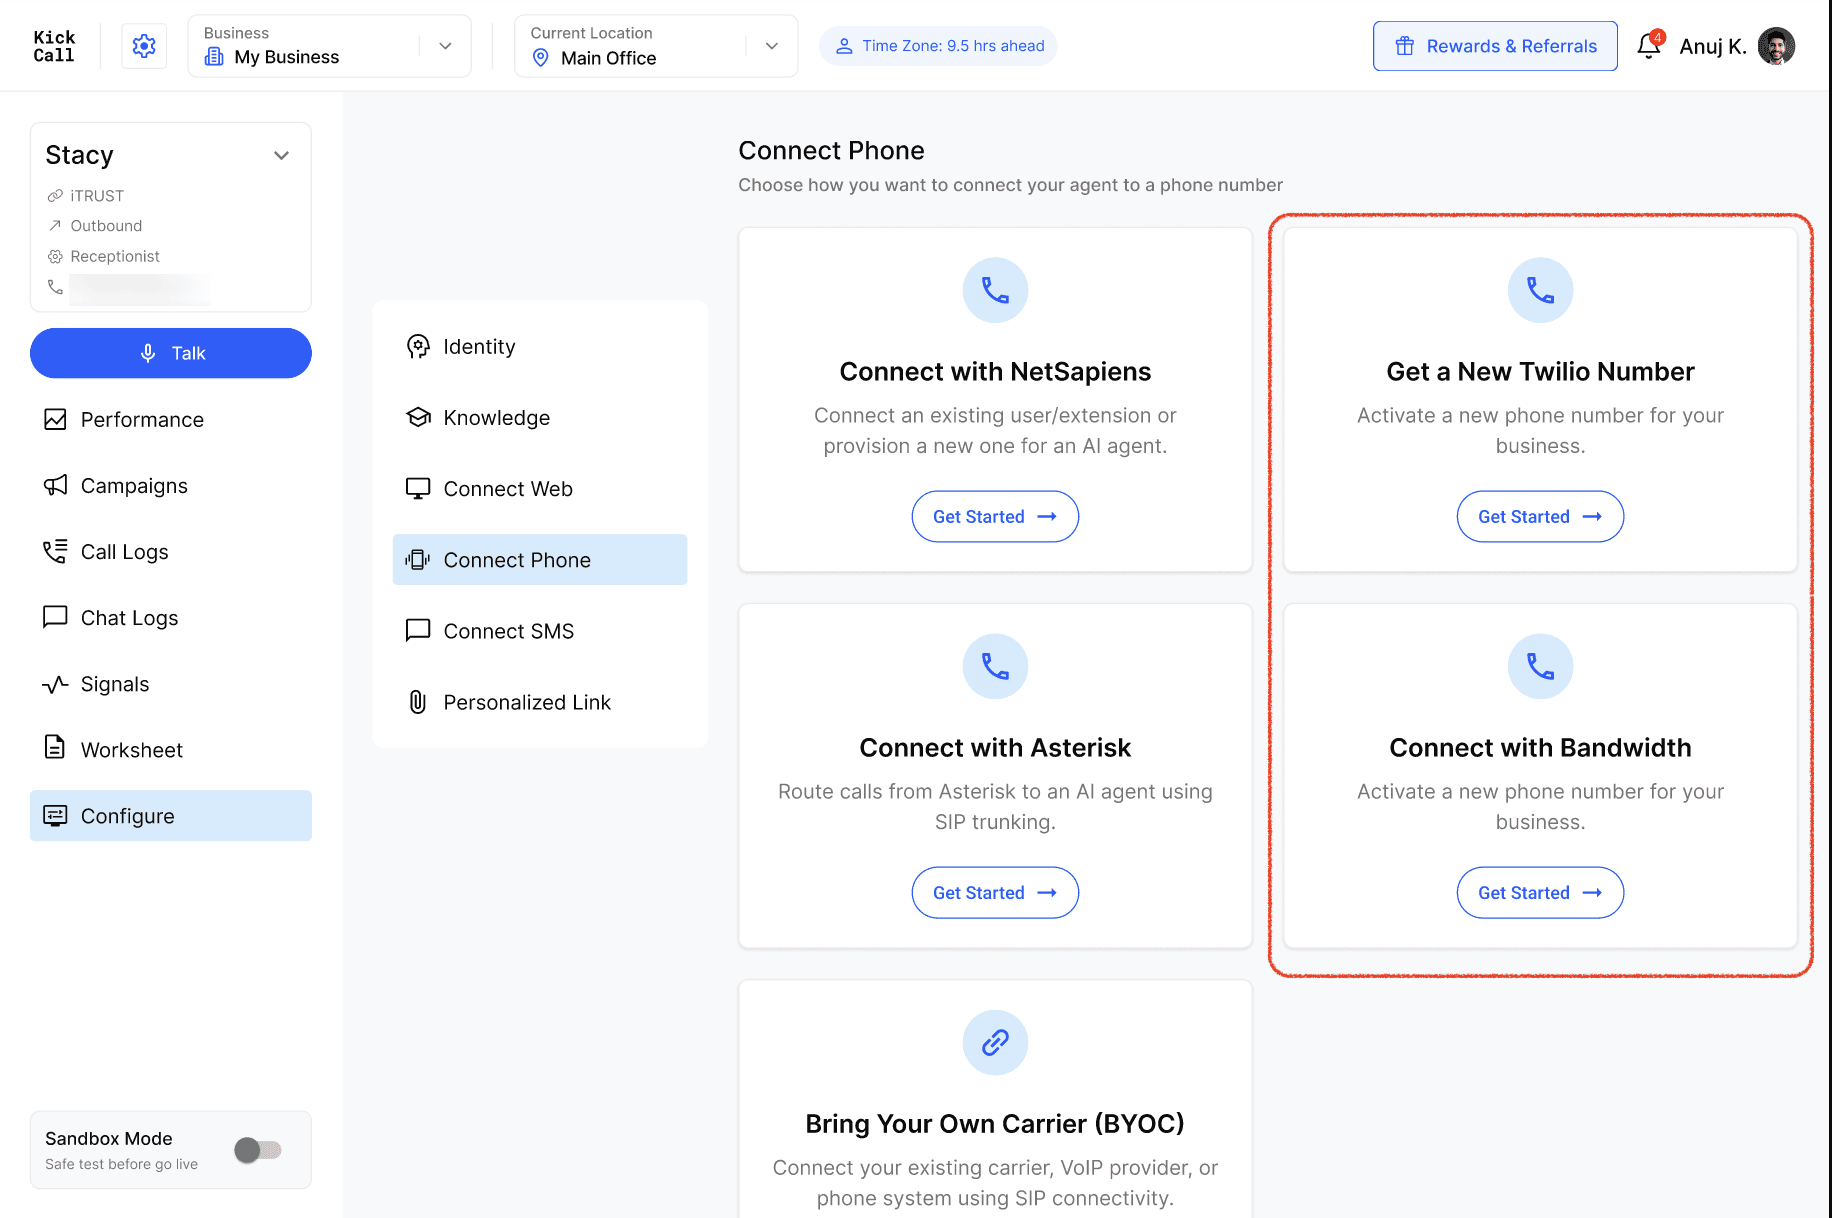This screenshot has width=1832, height=1218.
Task: View Chat Logs
Action: coord(171,617)
